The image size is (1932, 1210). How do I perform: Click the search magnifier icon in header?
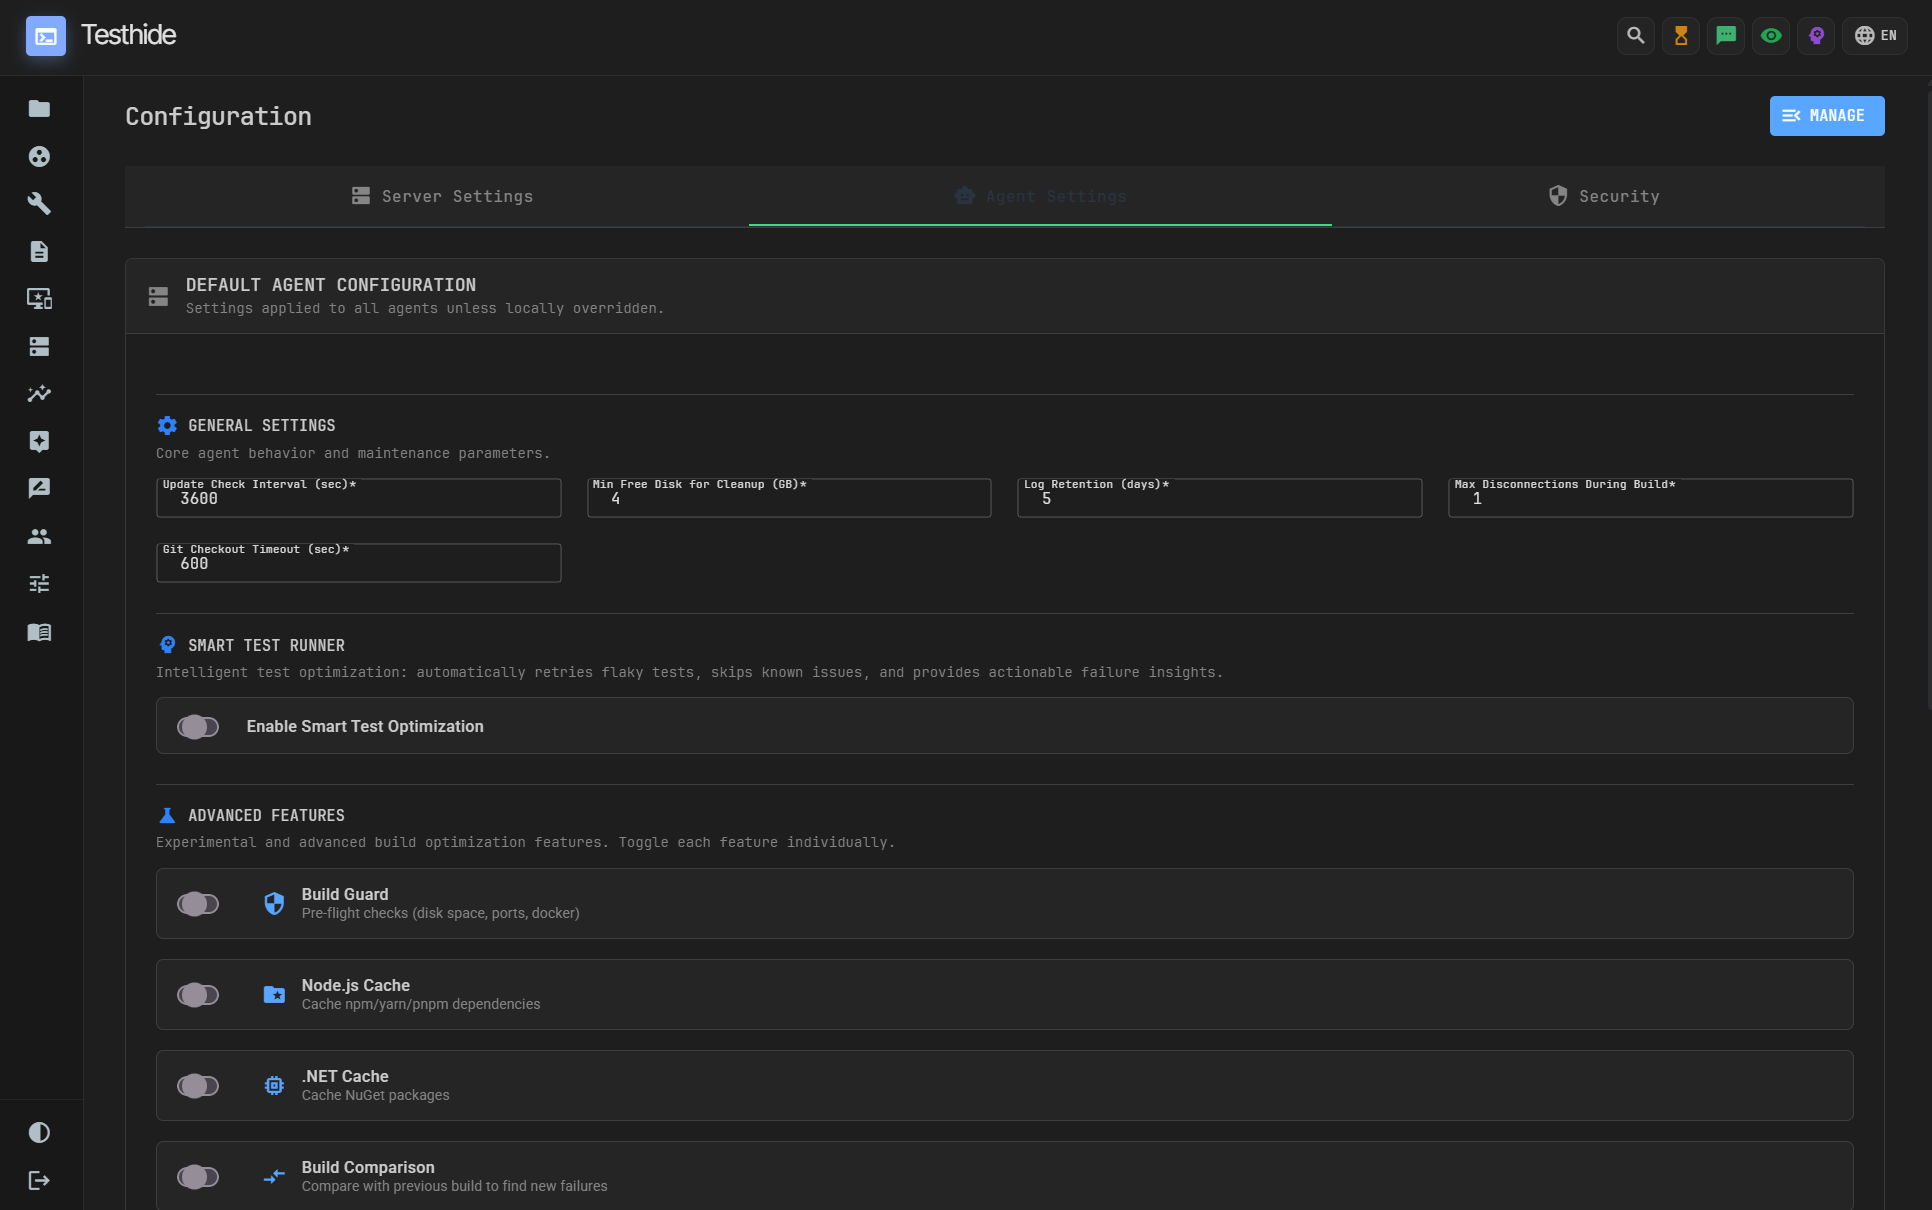[1635, 35]
